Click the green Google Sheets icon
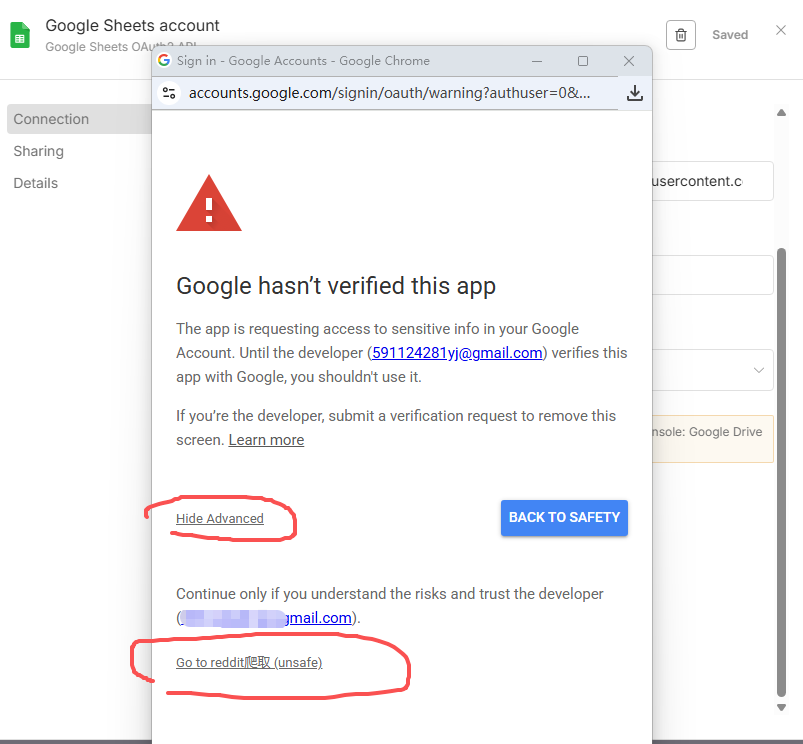Screen dimensions: 803x744 click(x=20, y=35)
